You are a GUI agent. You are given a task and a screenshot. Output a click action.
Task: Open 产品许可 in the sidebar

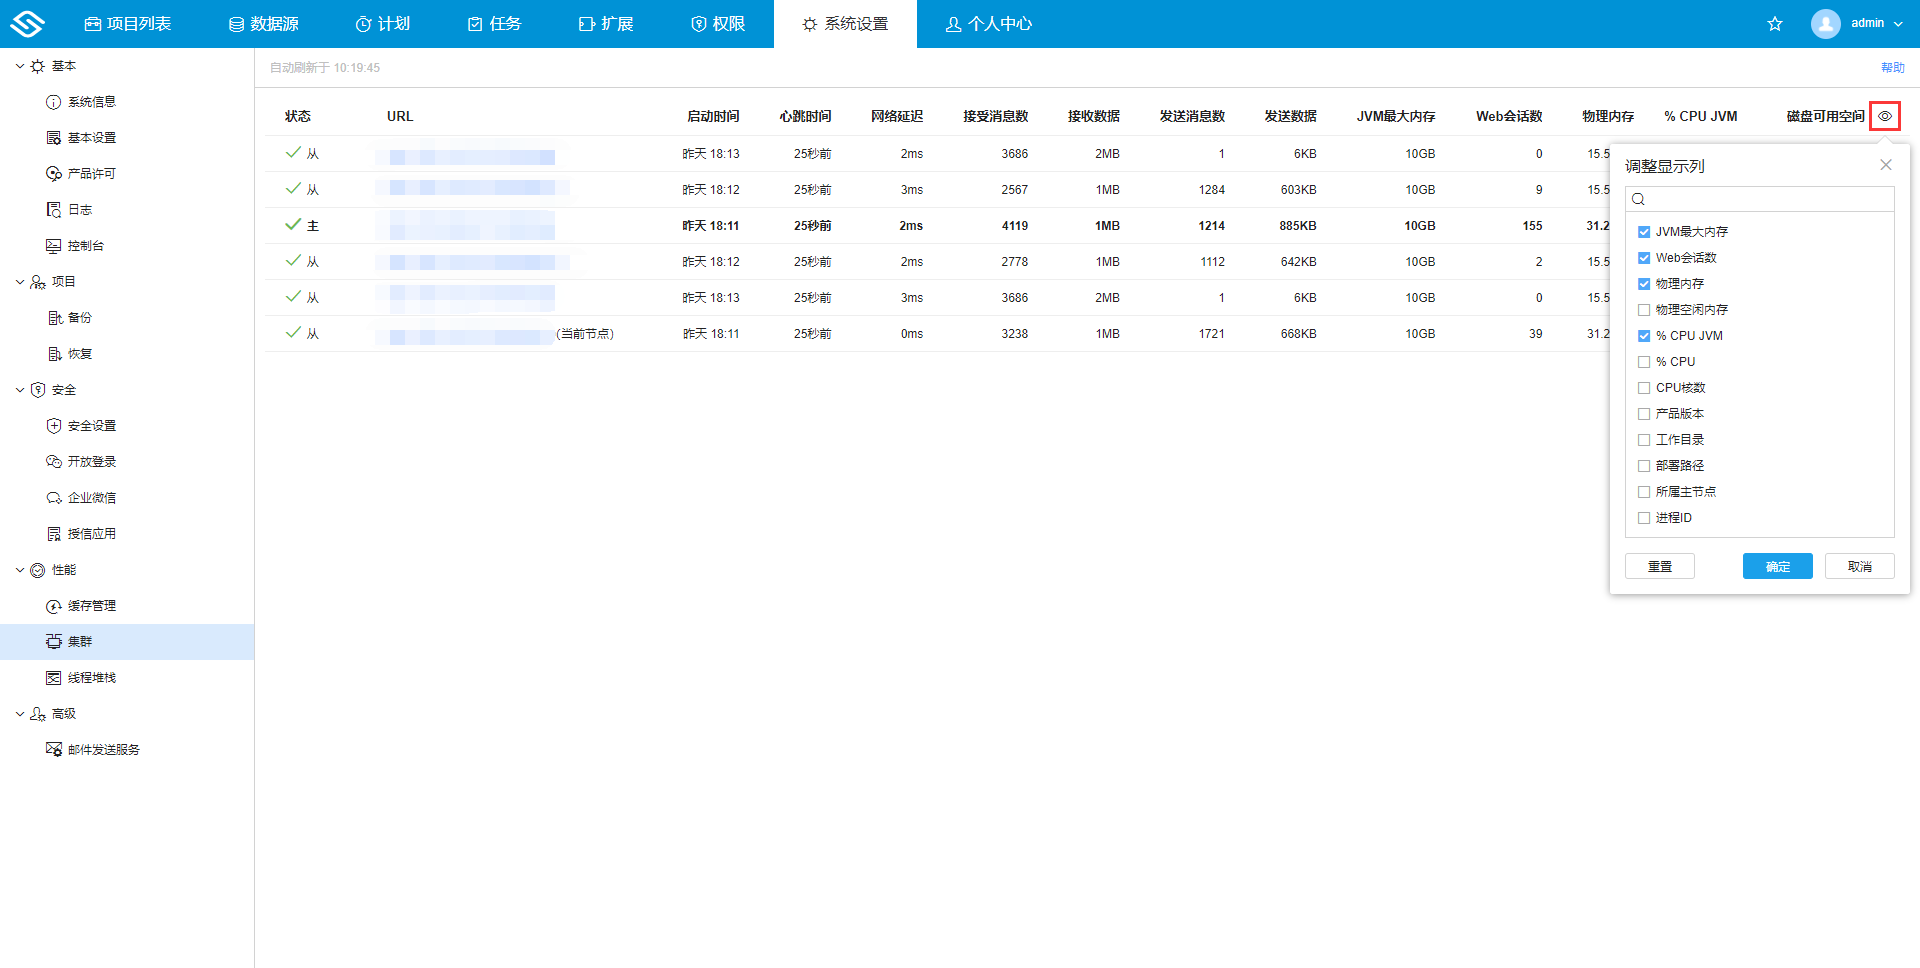coord(91,174)
